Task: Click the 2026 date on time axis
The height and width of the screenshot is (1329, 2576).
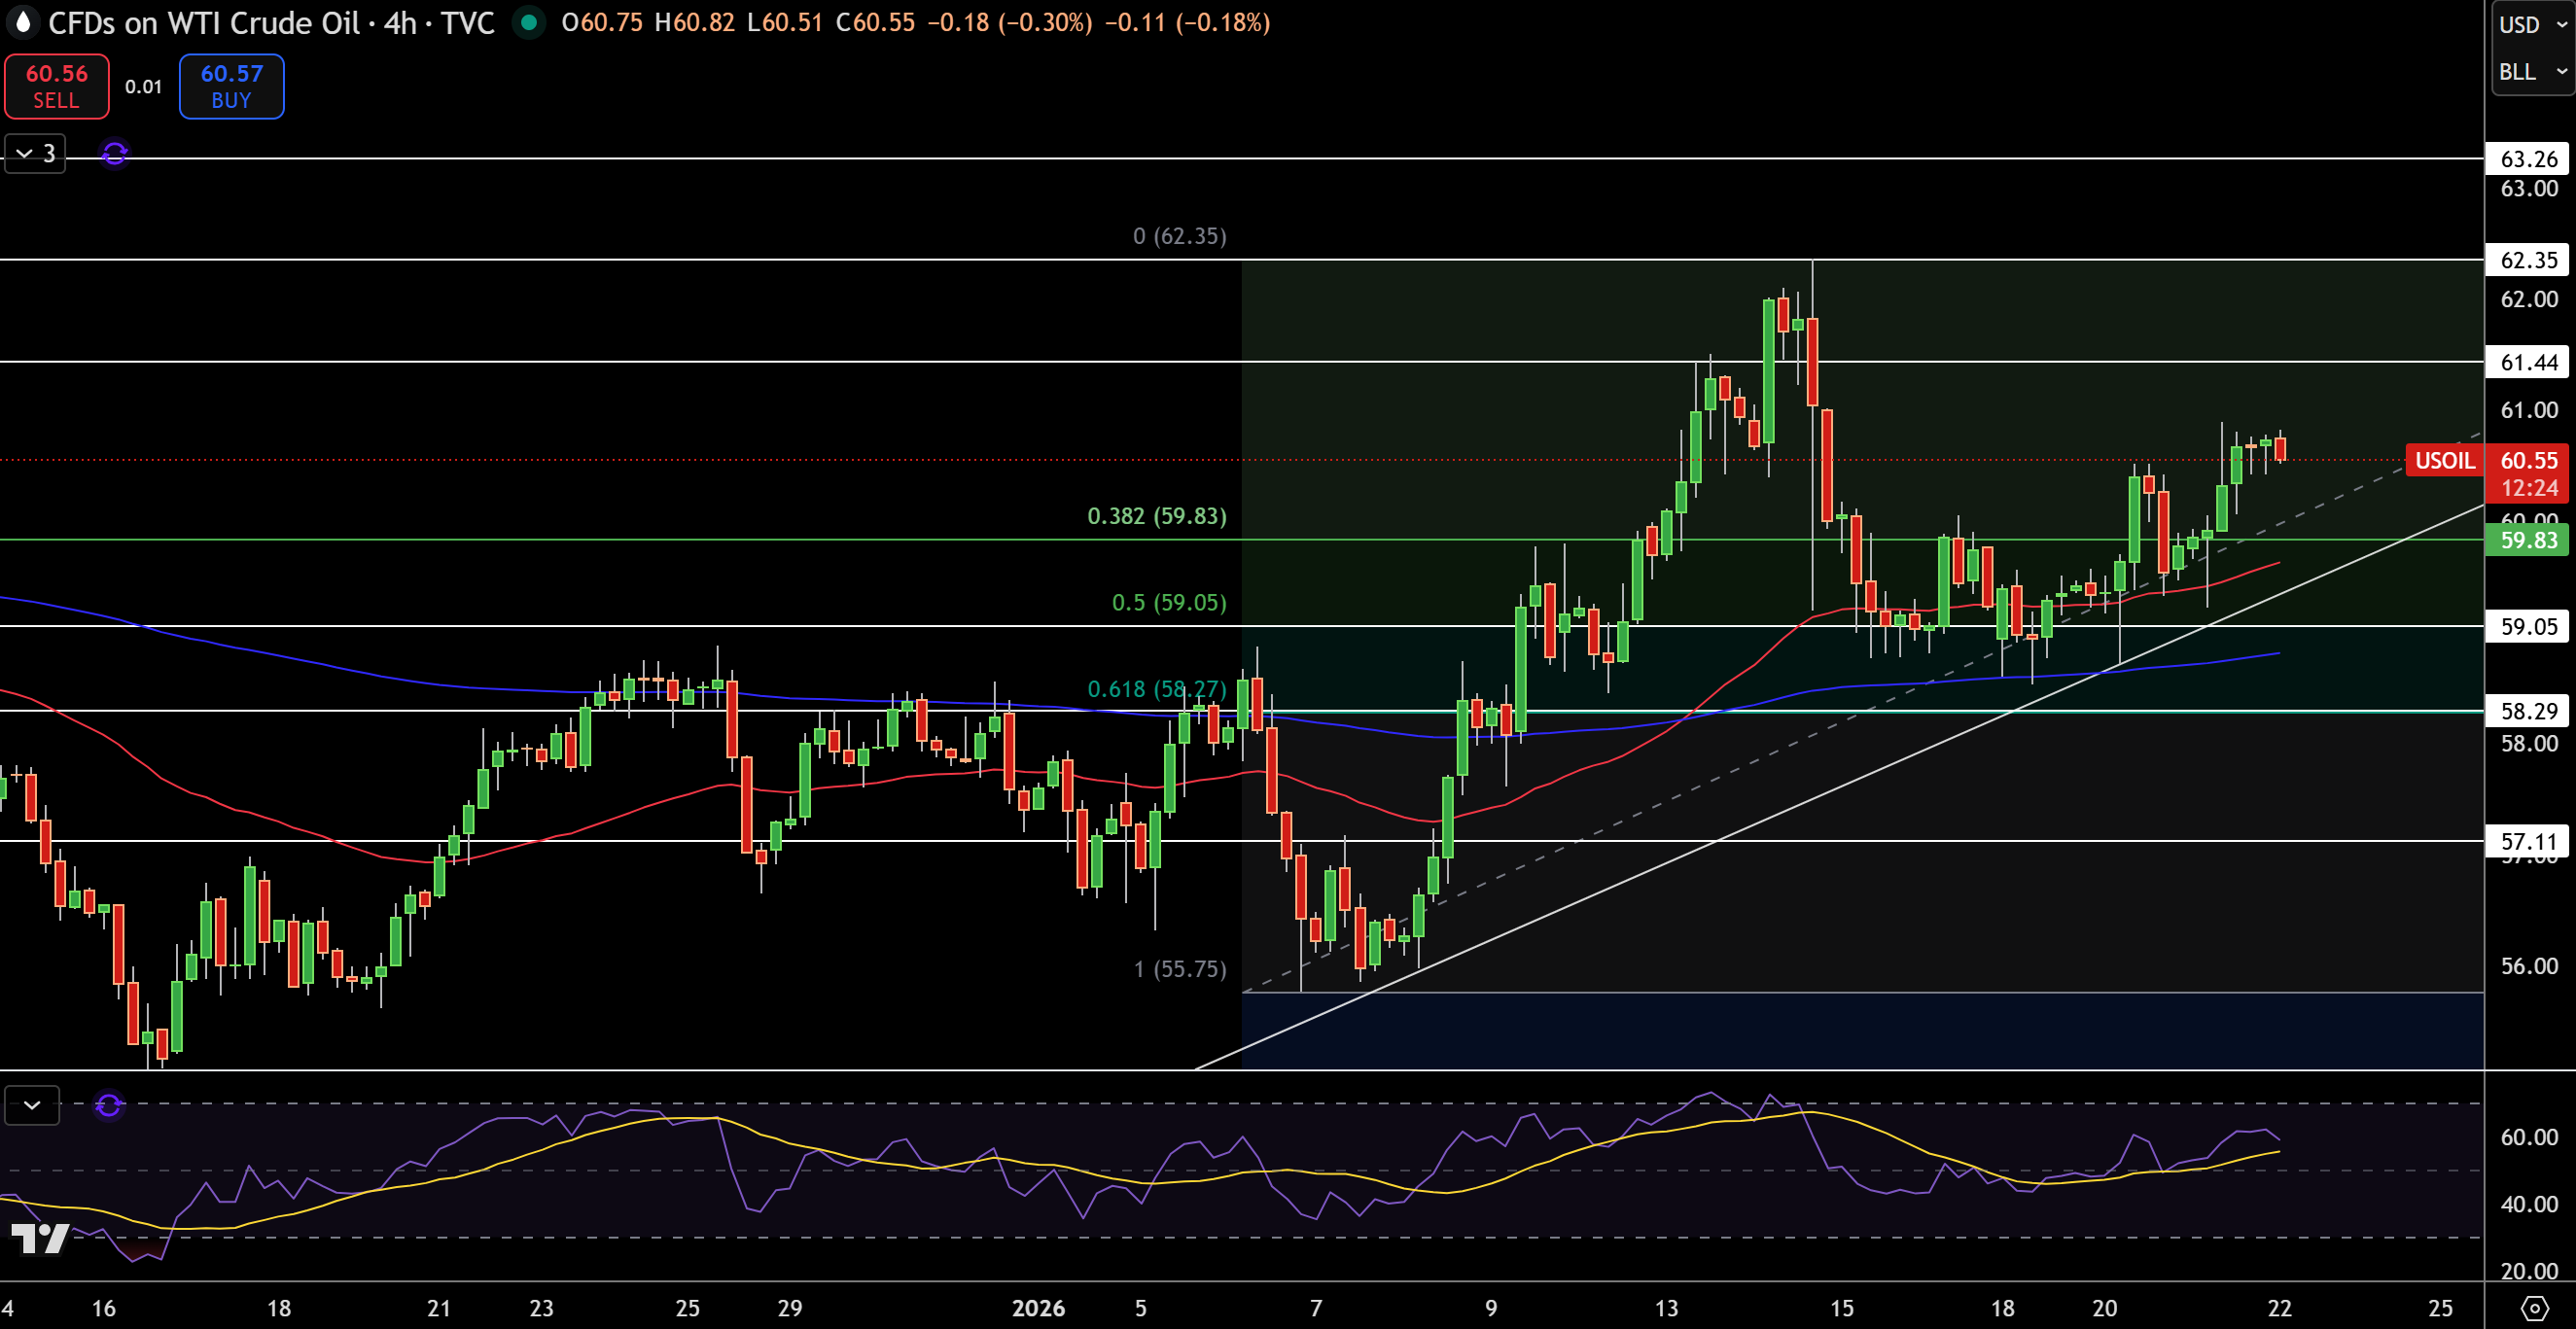Action: coord(1038,1307)
